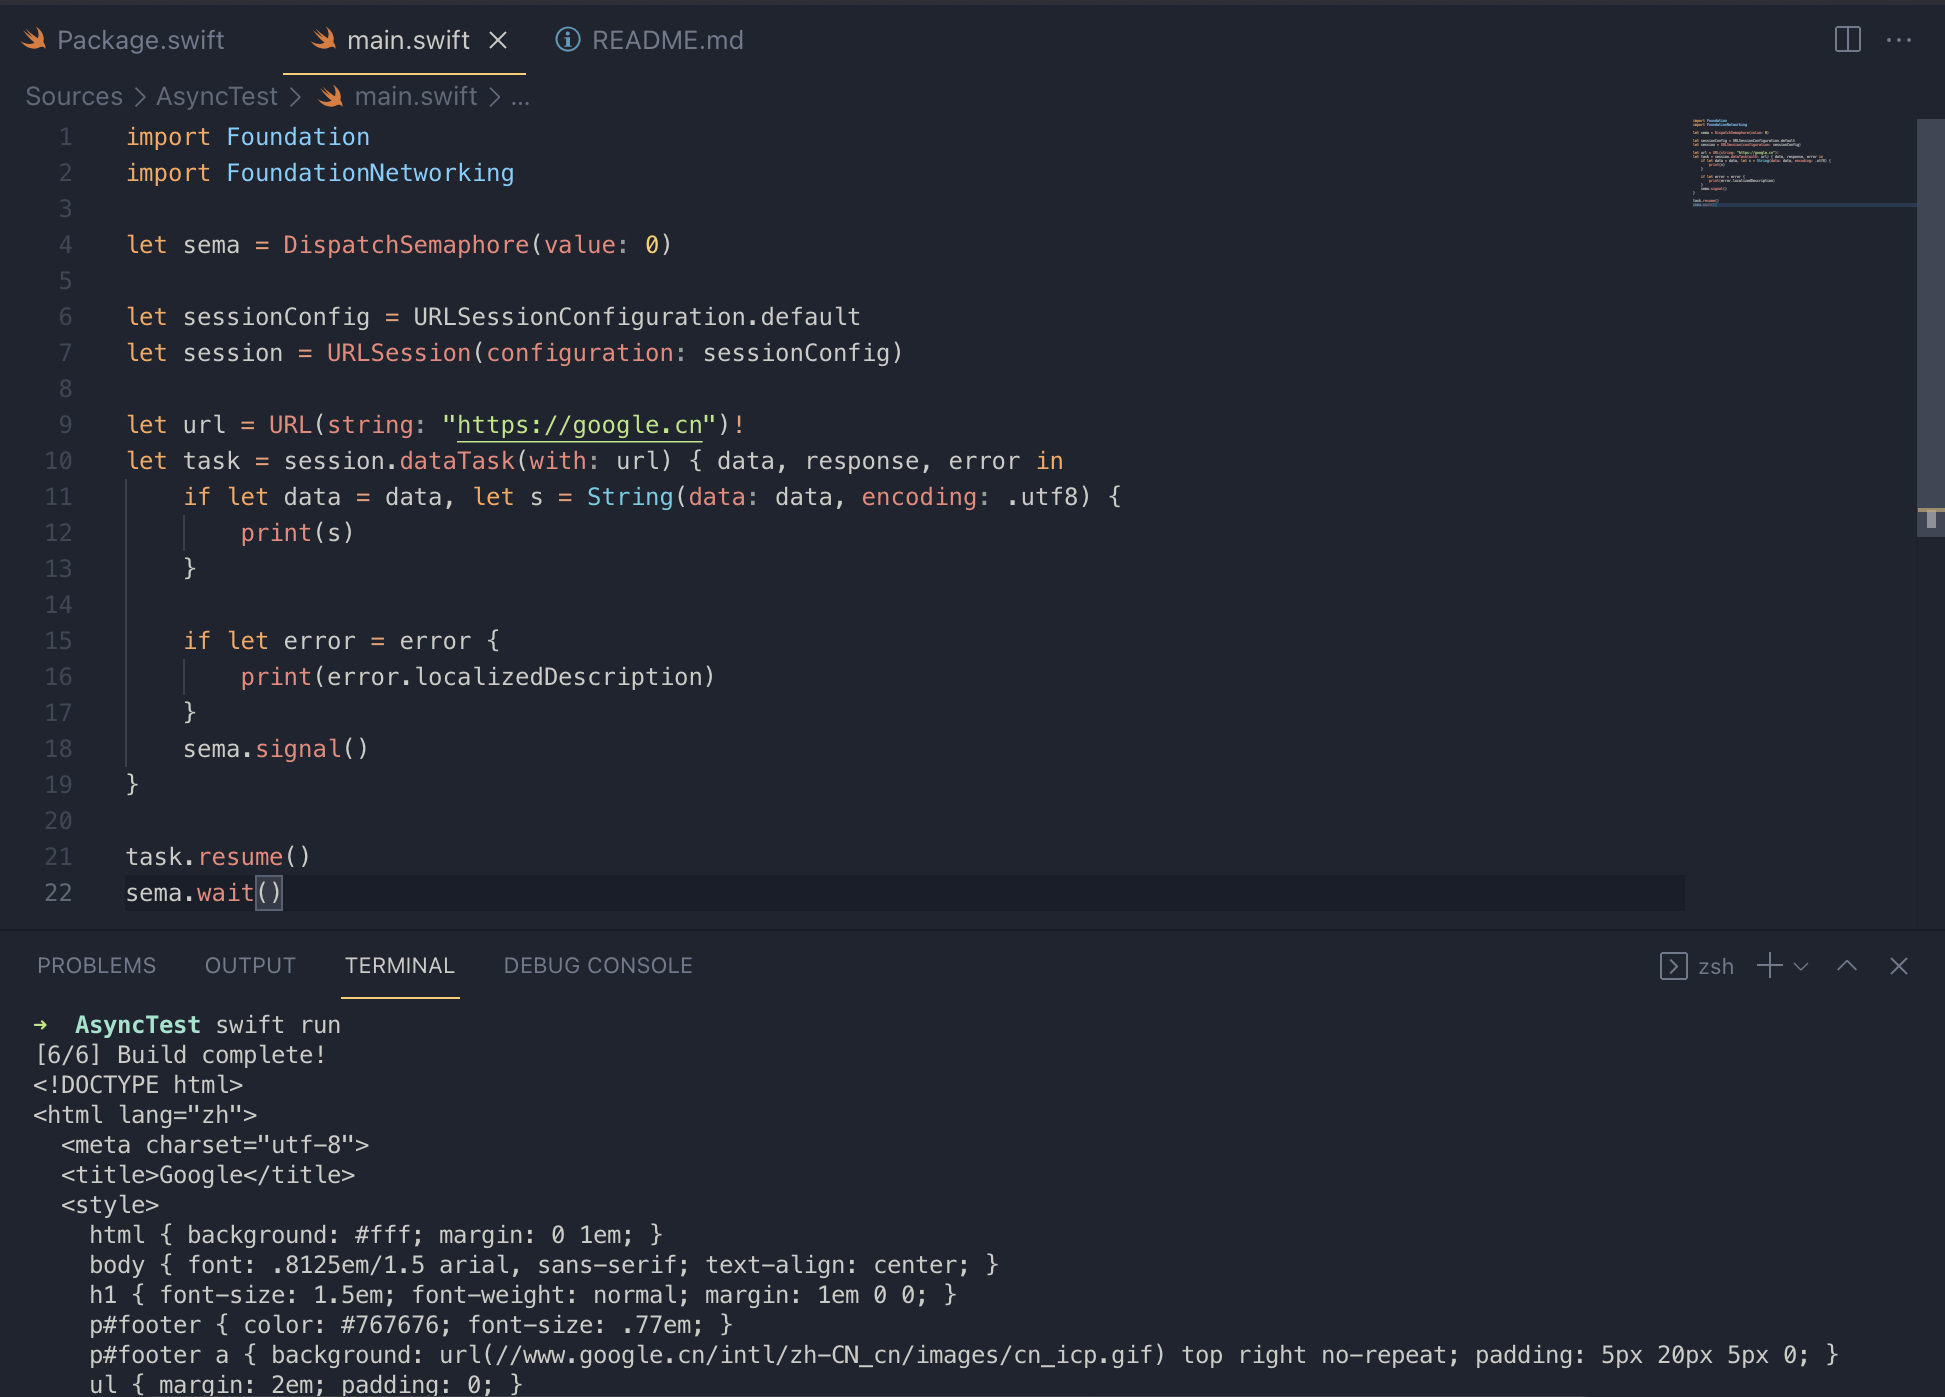The image size is (1945, 1397).
Task: Close the terminal panel
Action: tap(1898, 966)
